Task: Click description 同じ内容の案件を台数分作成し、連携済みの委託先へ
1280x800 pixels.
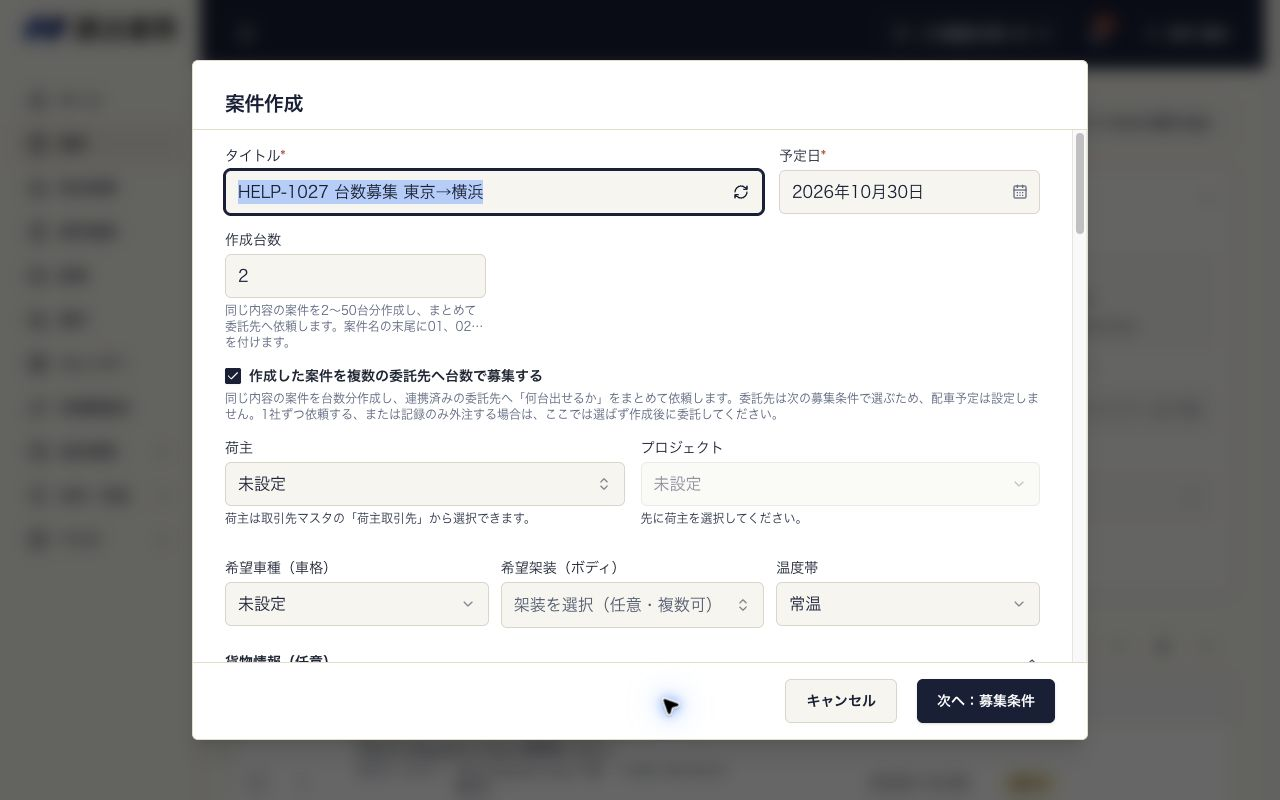Action: click(632, 406)
